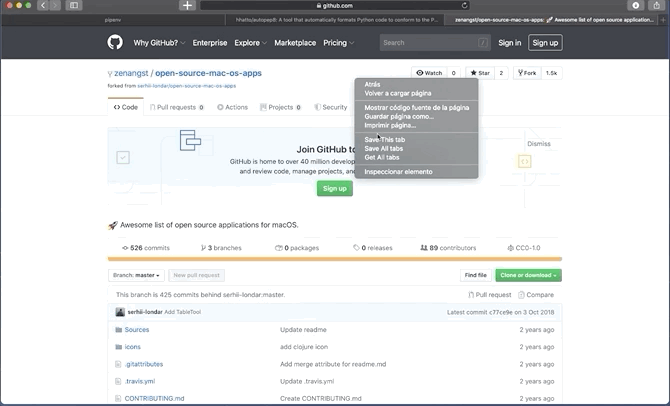Screen dimensions: 670x406
Task: Click the GitHub search field
Action: click(435, 43)
